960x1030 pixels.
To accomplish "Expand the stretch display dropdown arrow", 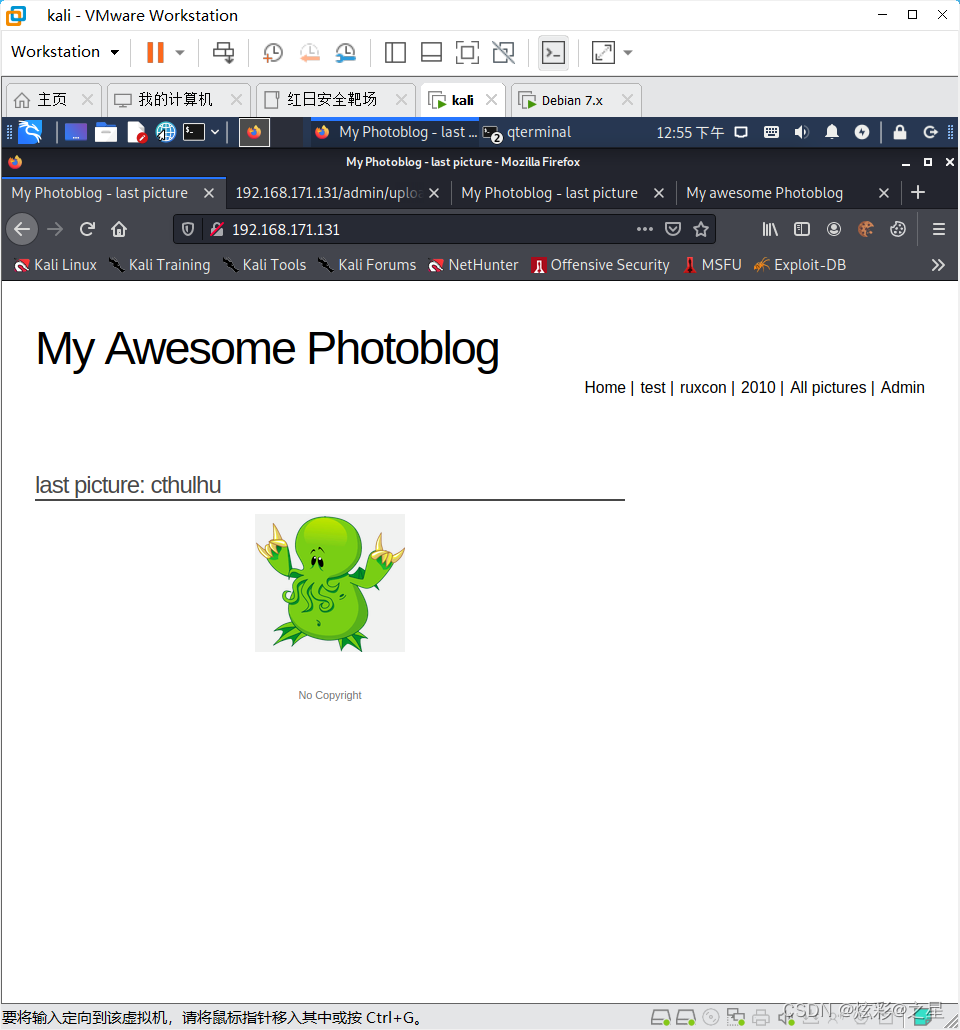I will click(x=628, y=53).
